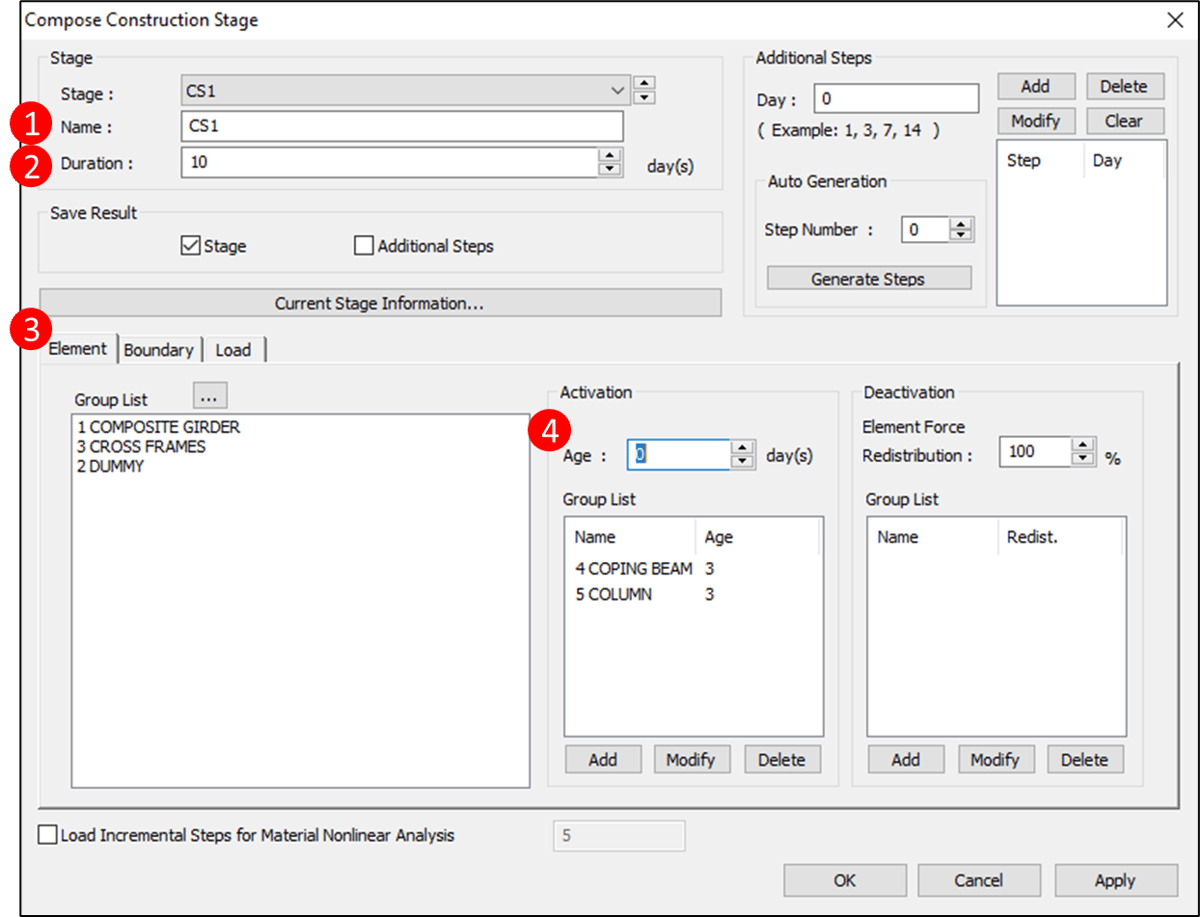The height and width of the screenshot is (917, 1200).
Task: Enable Additional Steps under Save Result
Action: tap(363, 245)
